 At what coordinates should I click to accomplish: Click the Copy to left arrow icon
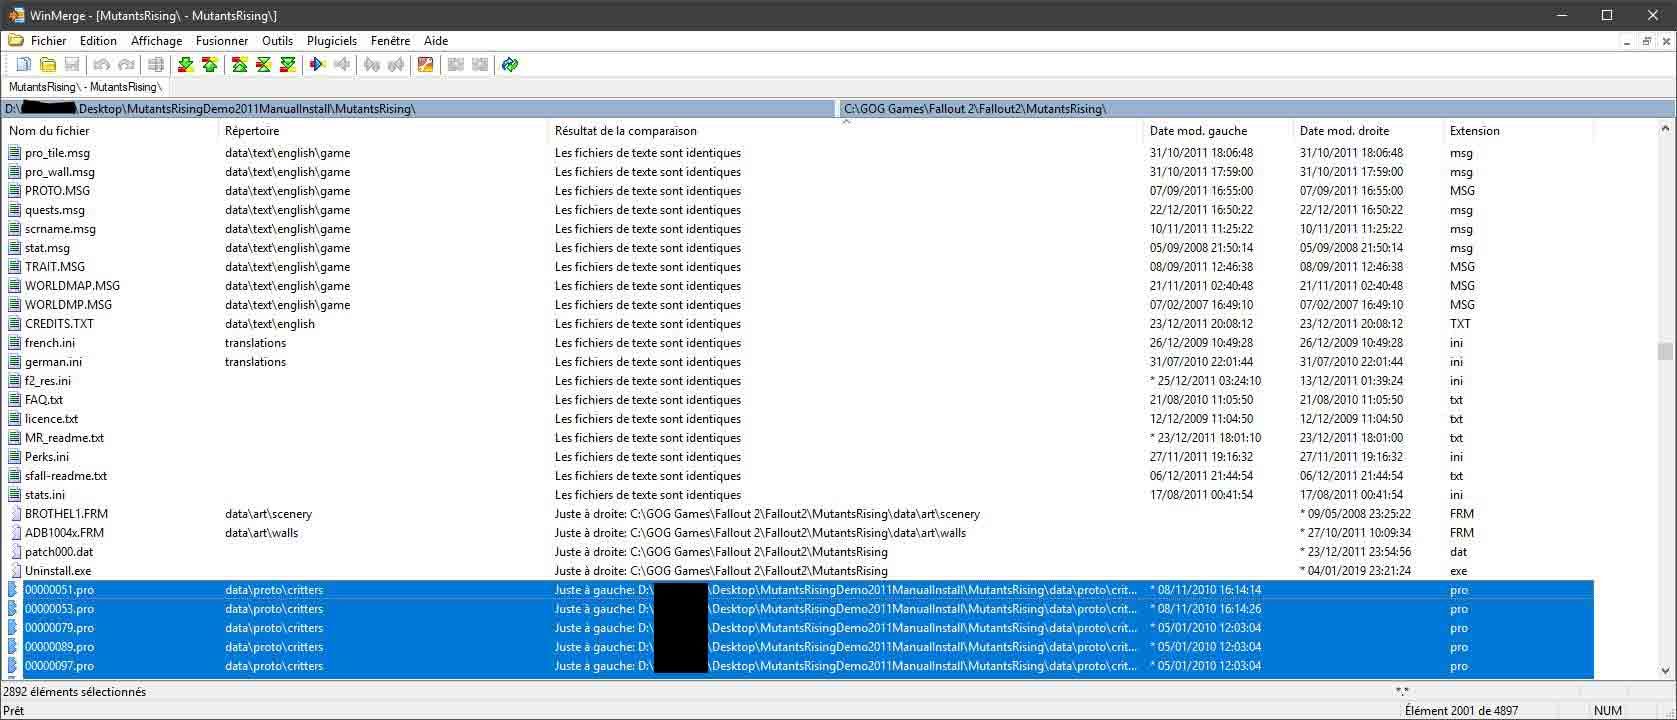(341, 65)
